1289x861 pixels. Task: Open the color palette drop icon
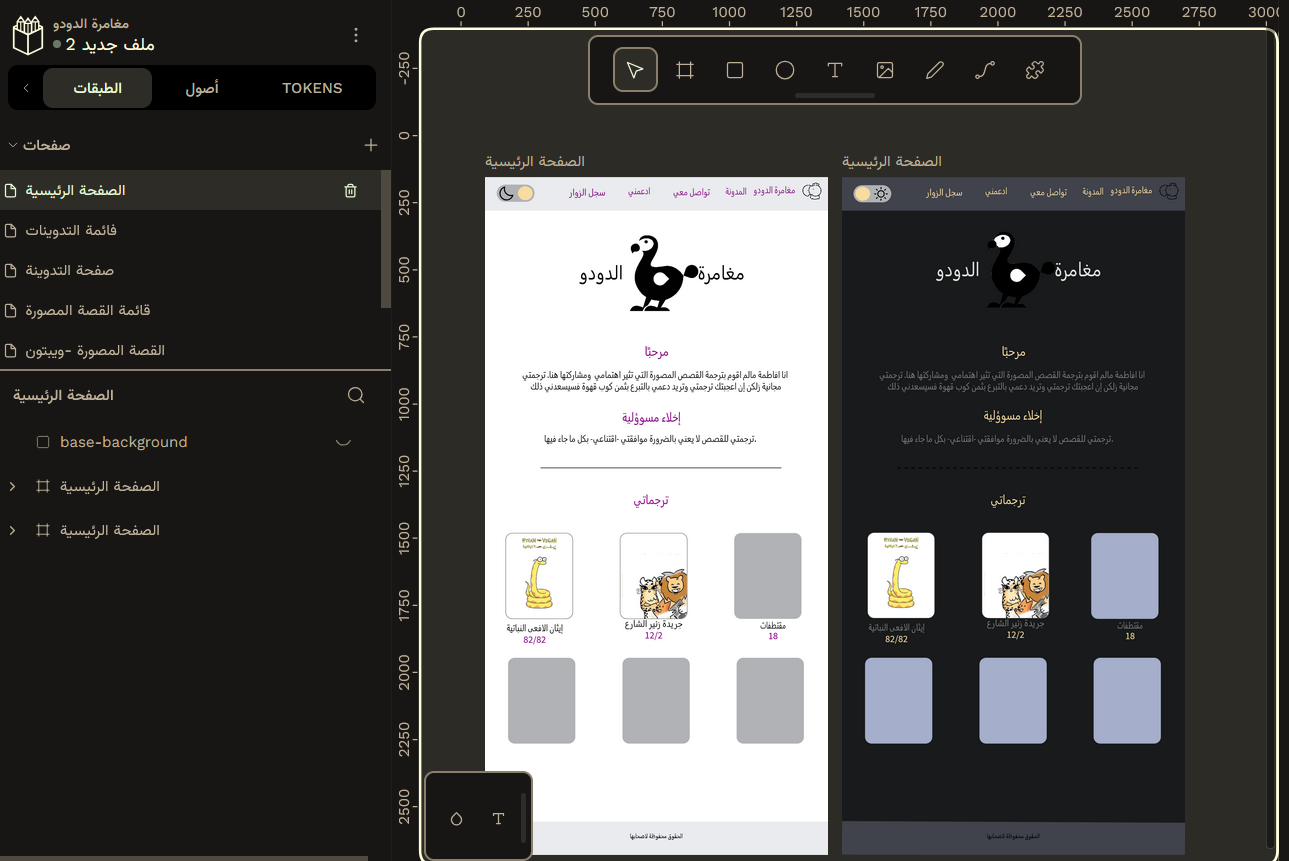tap(457, 819)
